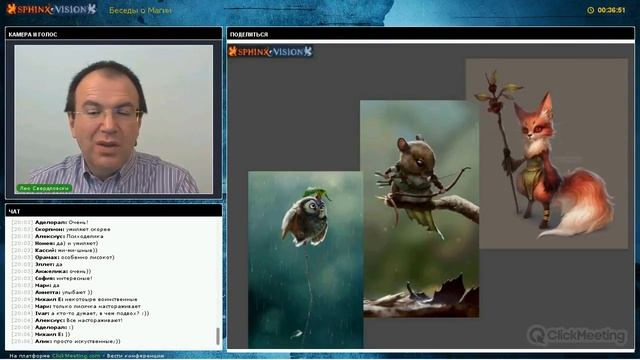
Task: Open the 'КАМЕРА И ГОЛОС' panel header
Action: click(x=113, y=34)
